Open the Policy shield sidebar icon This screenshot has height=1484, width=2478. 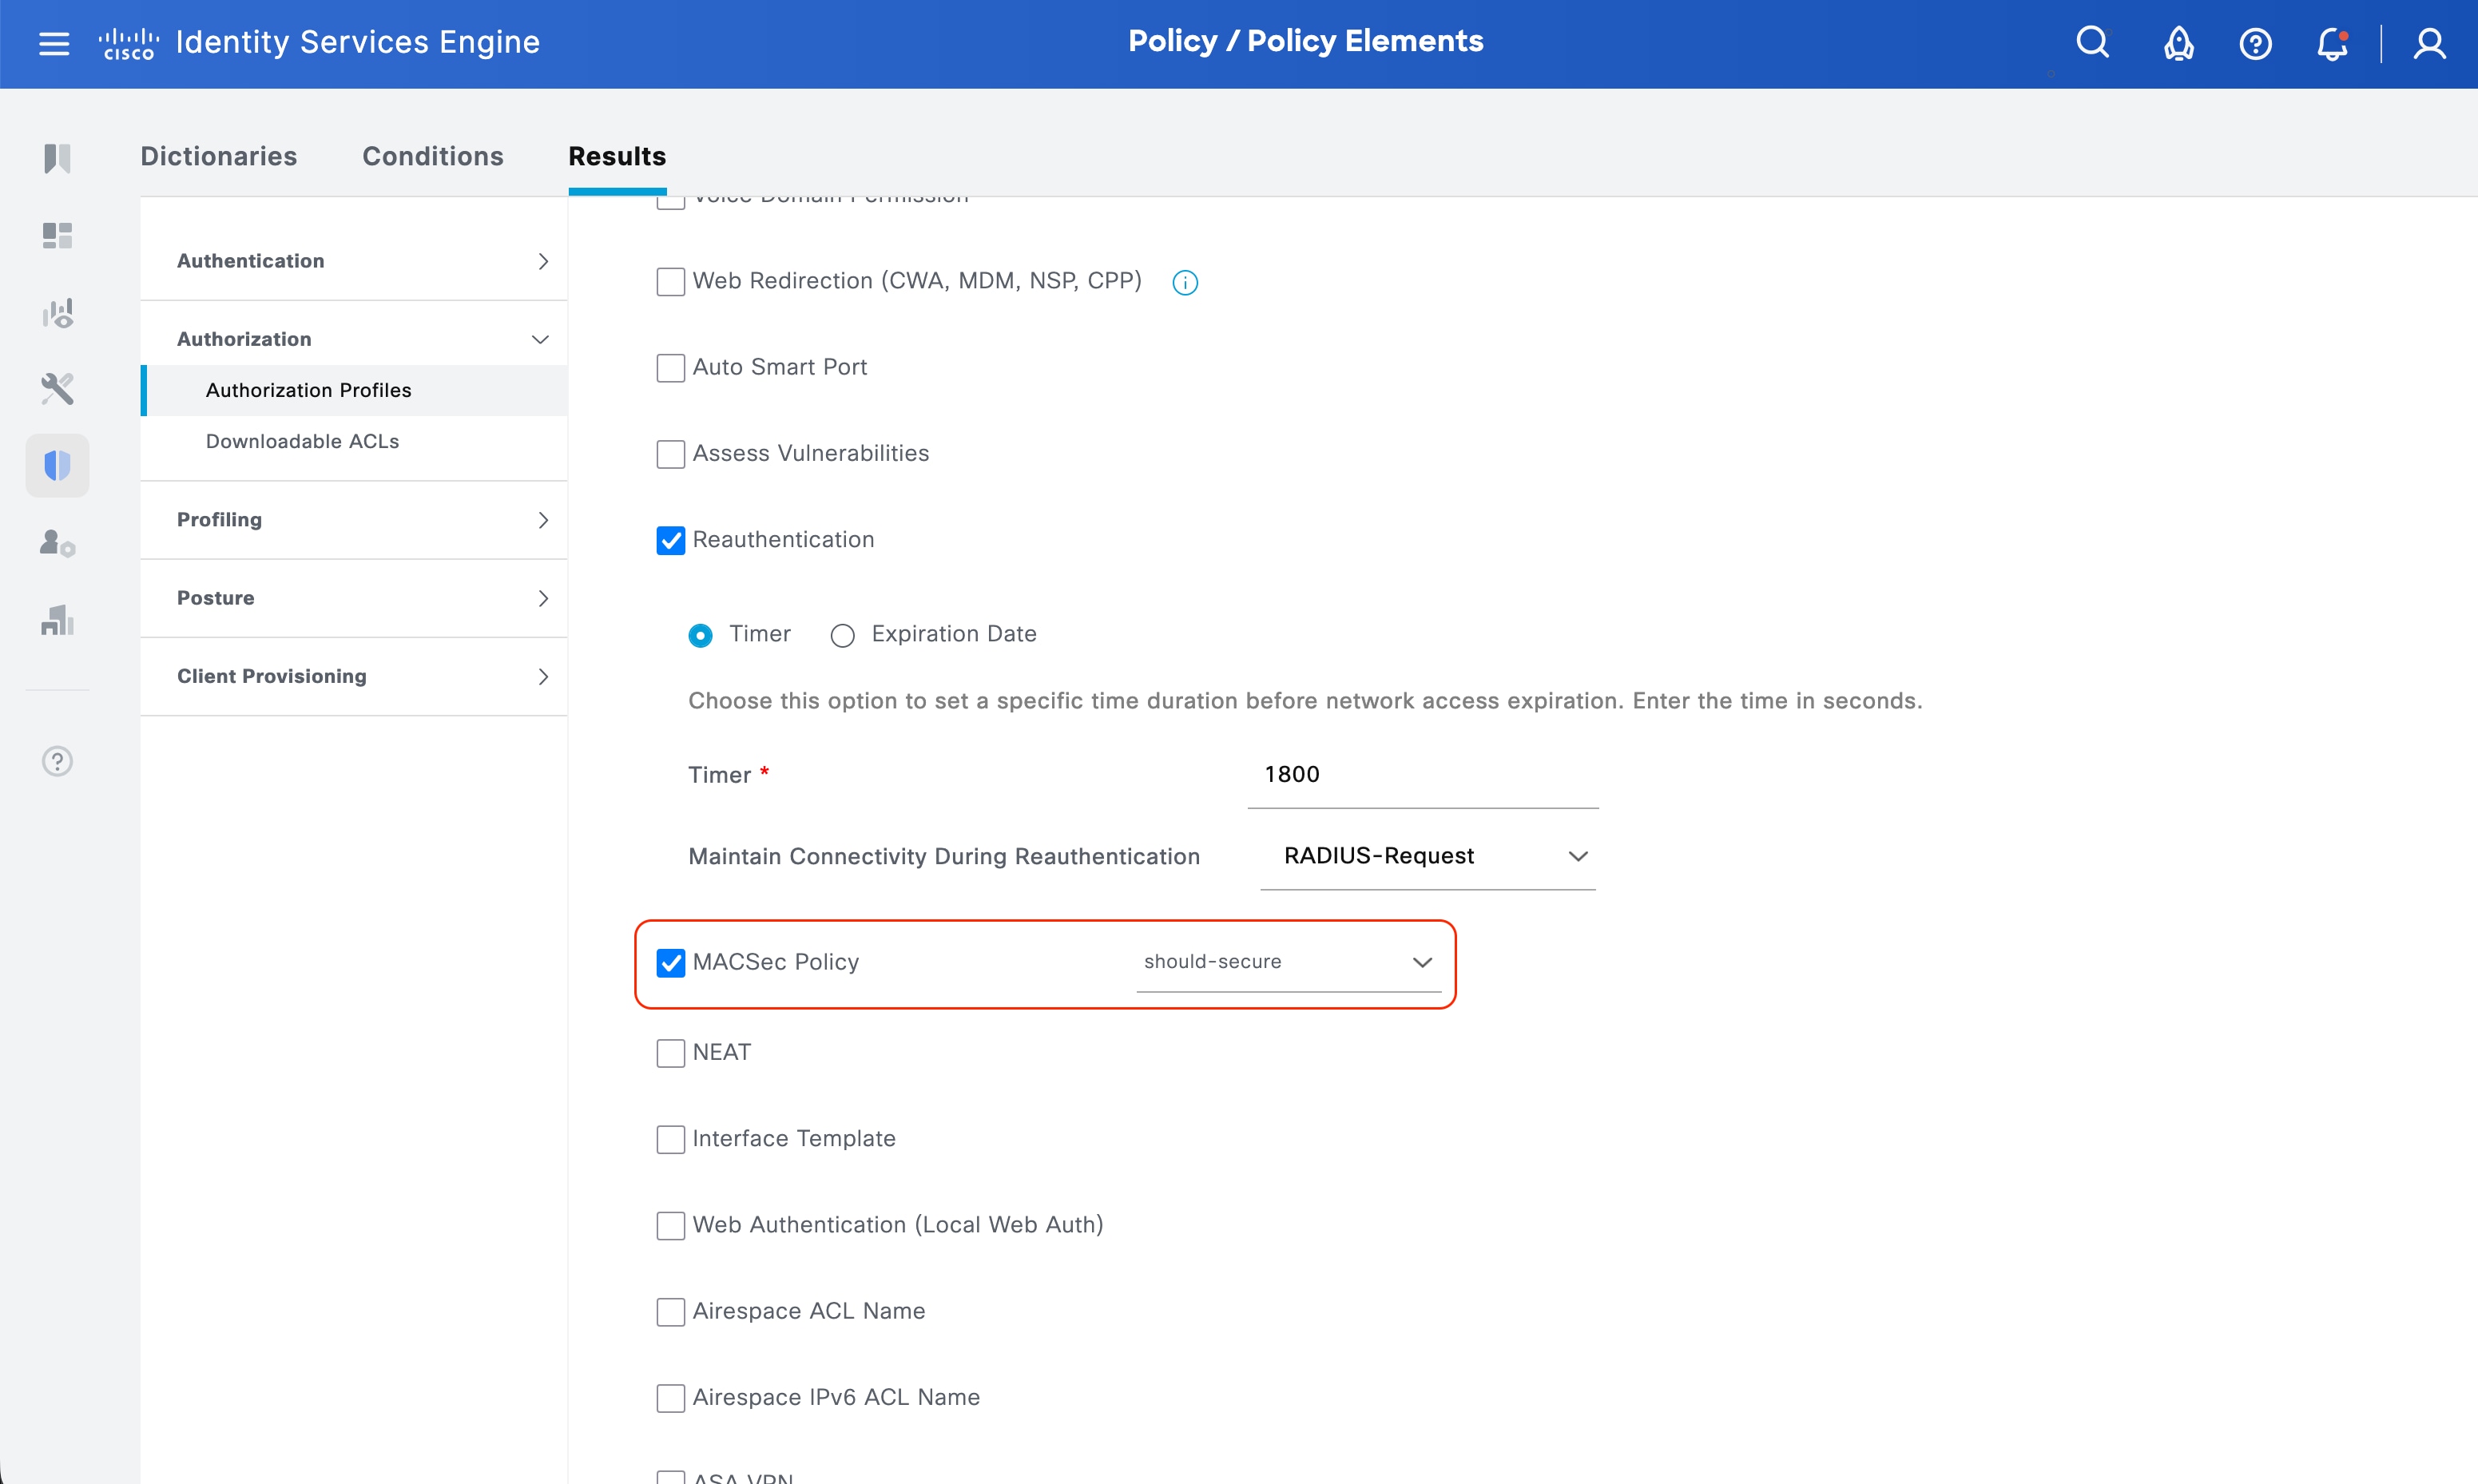[57, 465]
